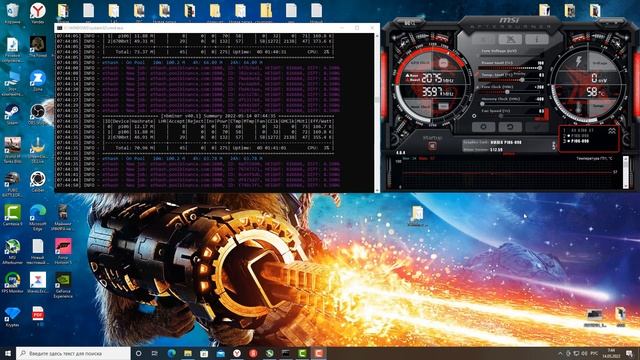Open the Forza Horizon 5 desktop shortcut

[63, 251]
